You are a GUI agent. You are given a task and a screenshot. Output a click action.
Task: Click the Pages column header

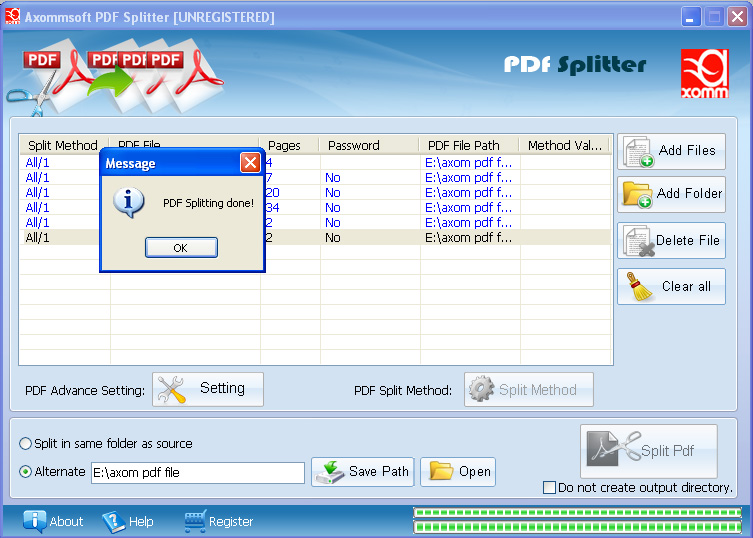coord(285,146)
